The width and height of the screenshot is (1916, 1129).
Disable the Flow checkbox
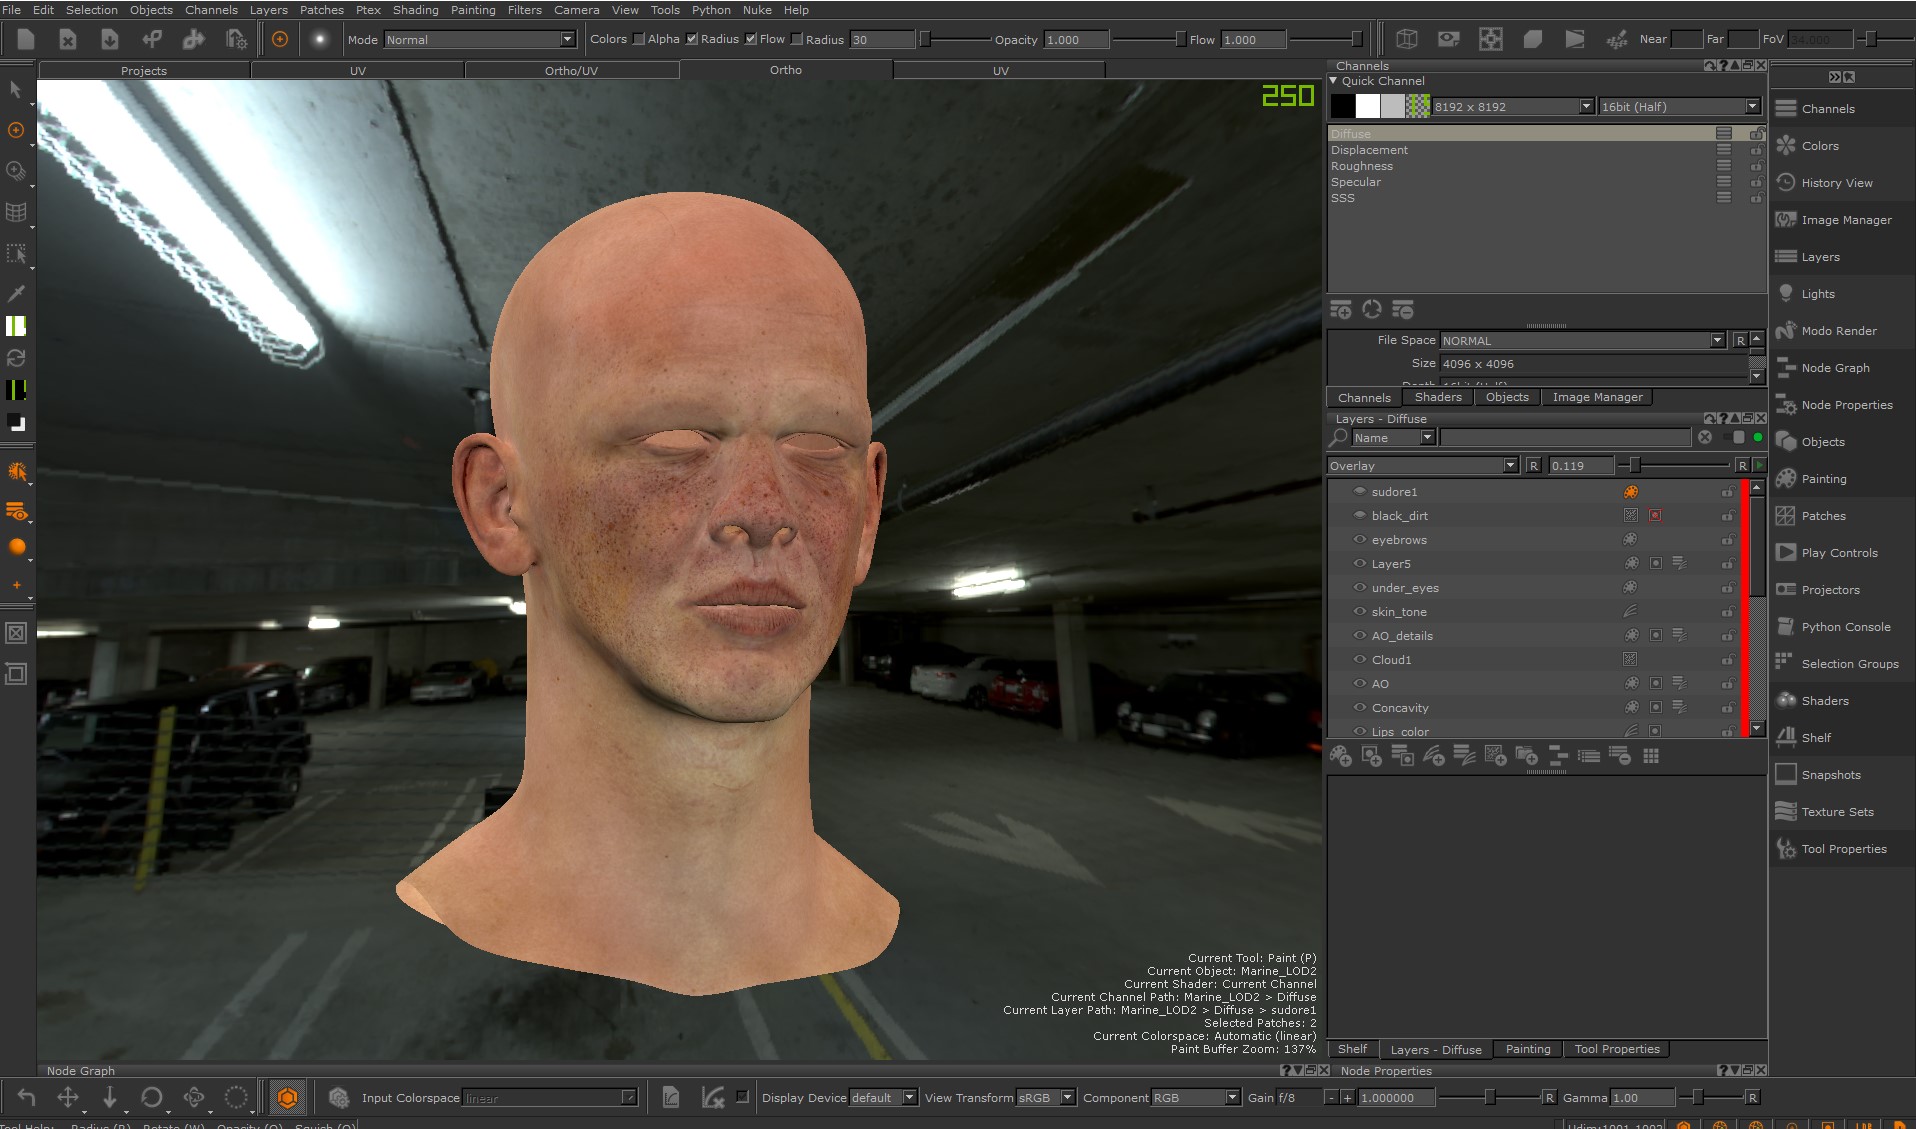coord(751,39)
